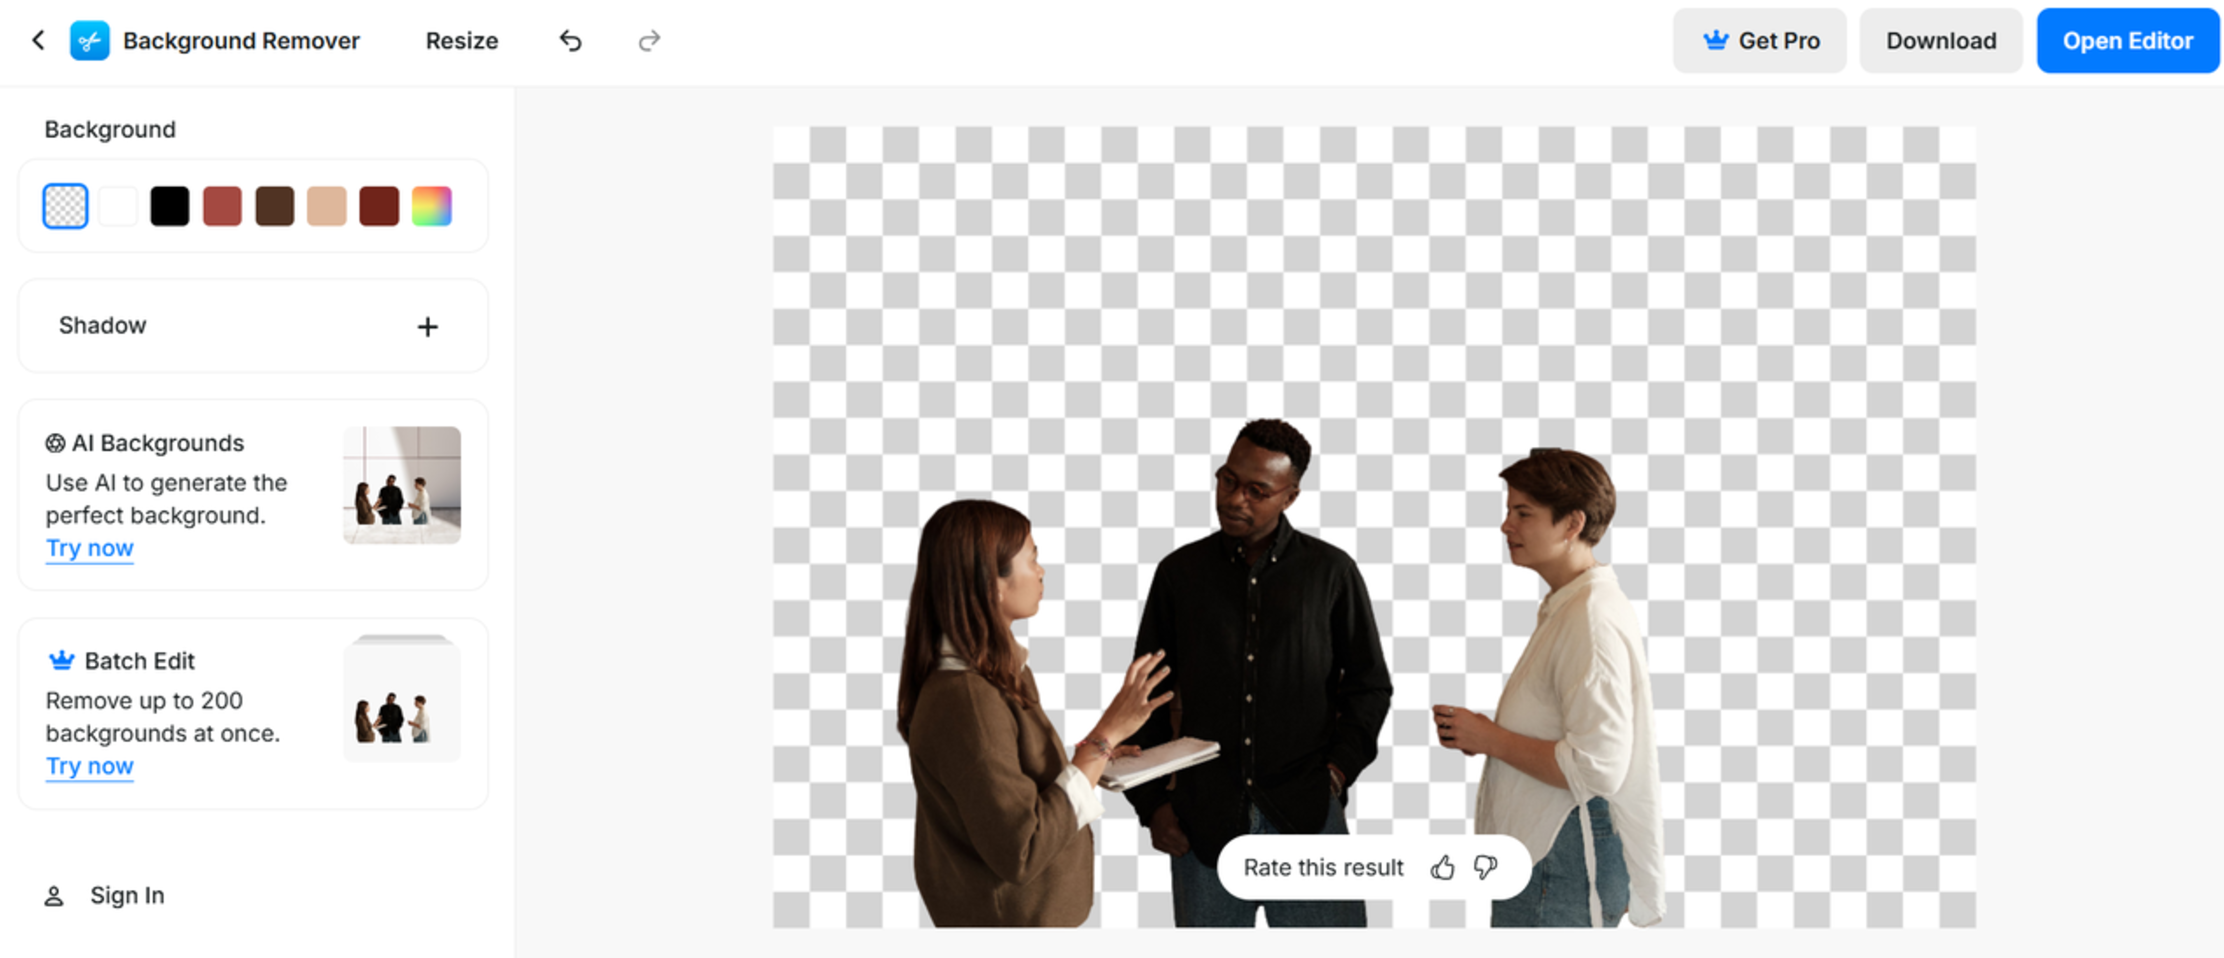Select the dark brown background swatch

tap(275, 206)
